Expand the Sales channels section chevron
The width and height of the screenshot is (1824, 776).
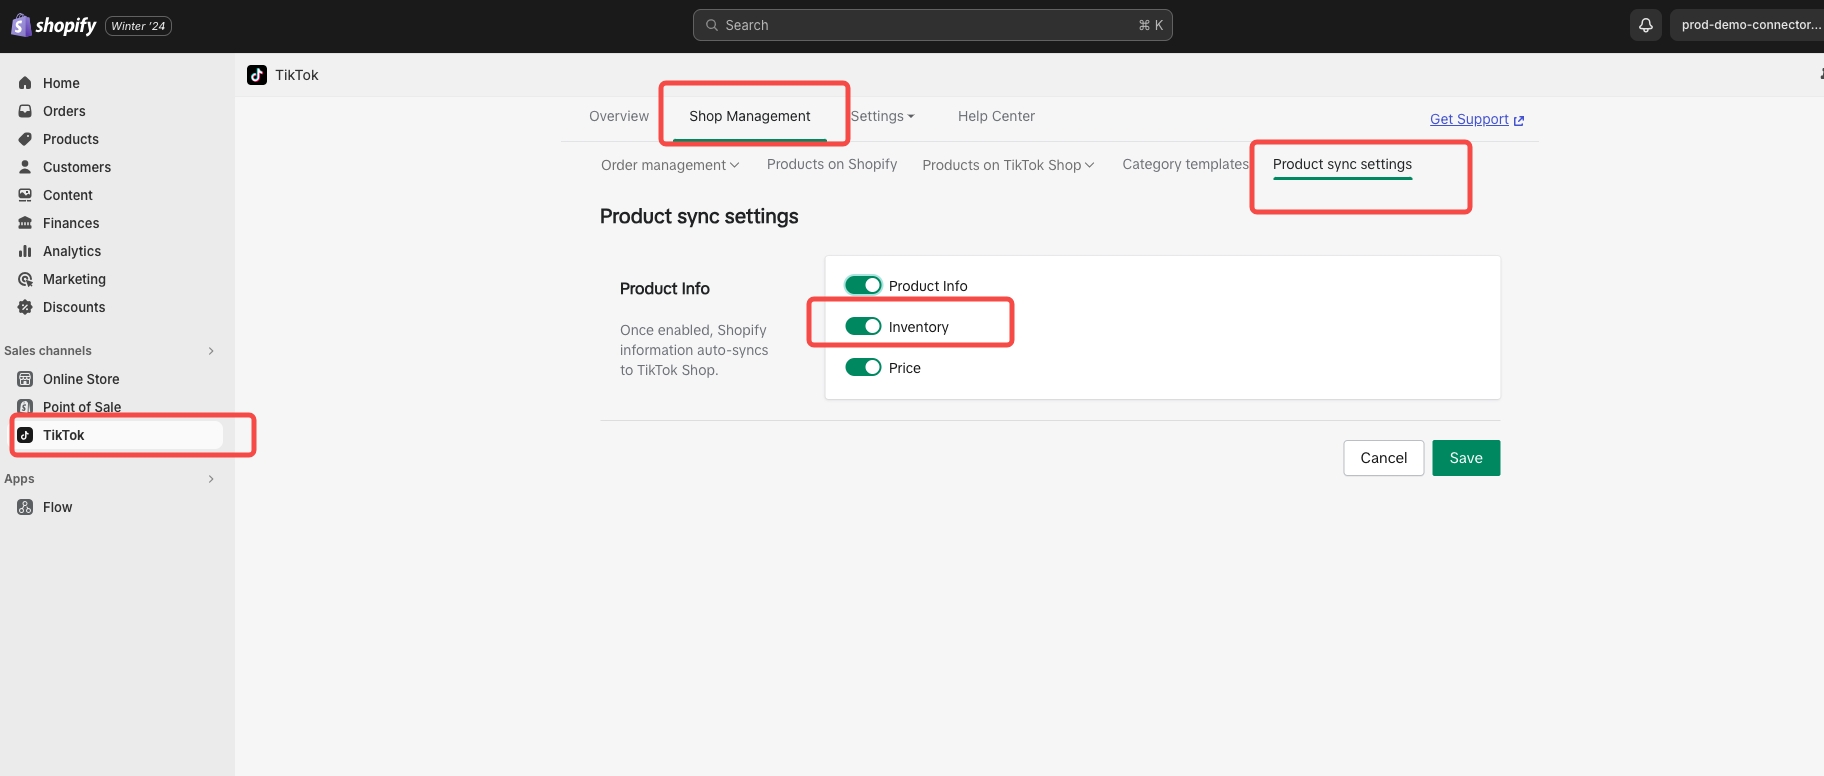(211, 351)
